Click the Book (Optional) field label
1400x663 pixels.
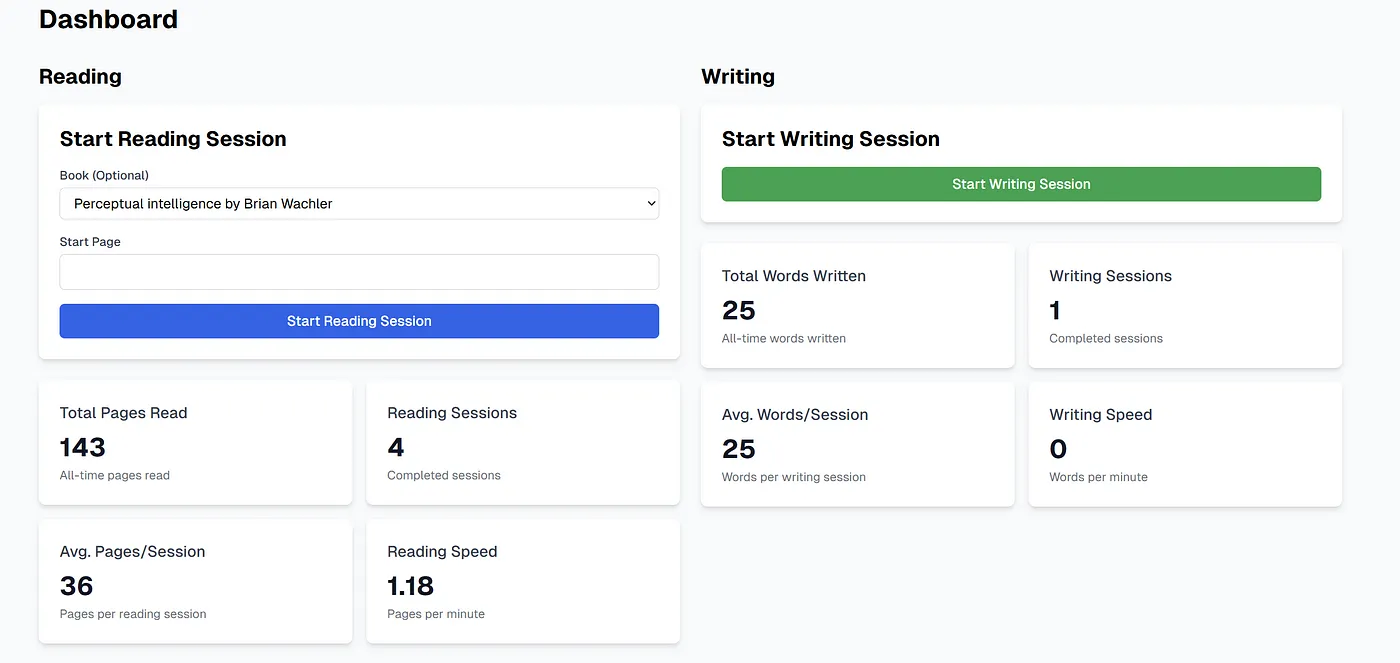click(104, 175)
